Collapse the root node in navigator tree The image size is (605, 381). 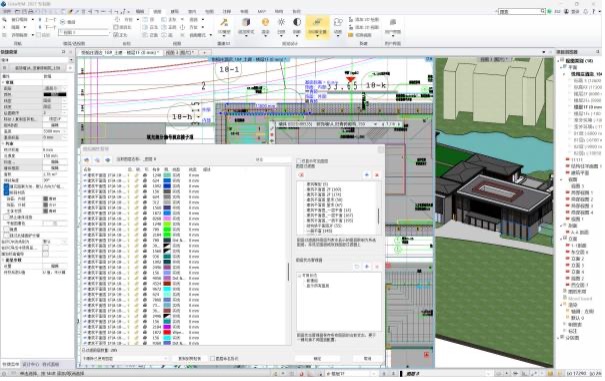(x=558, y=61)
